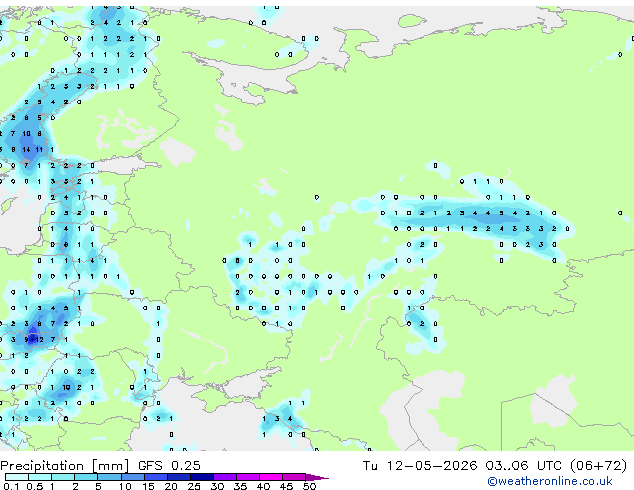Click the '45' legend label

pos(286,486)
